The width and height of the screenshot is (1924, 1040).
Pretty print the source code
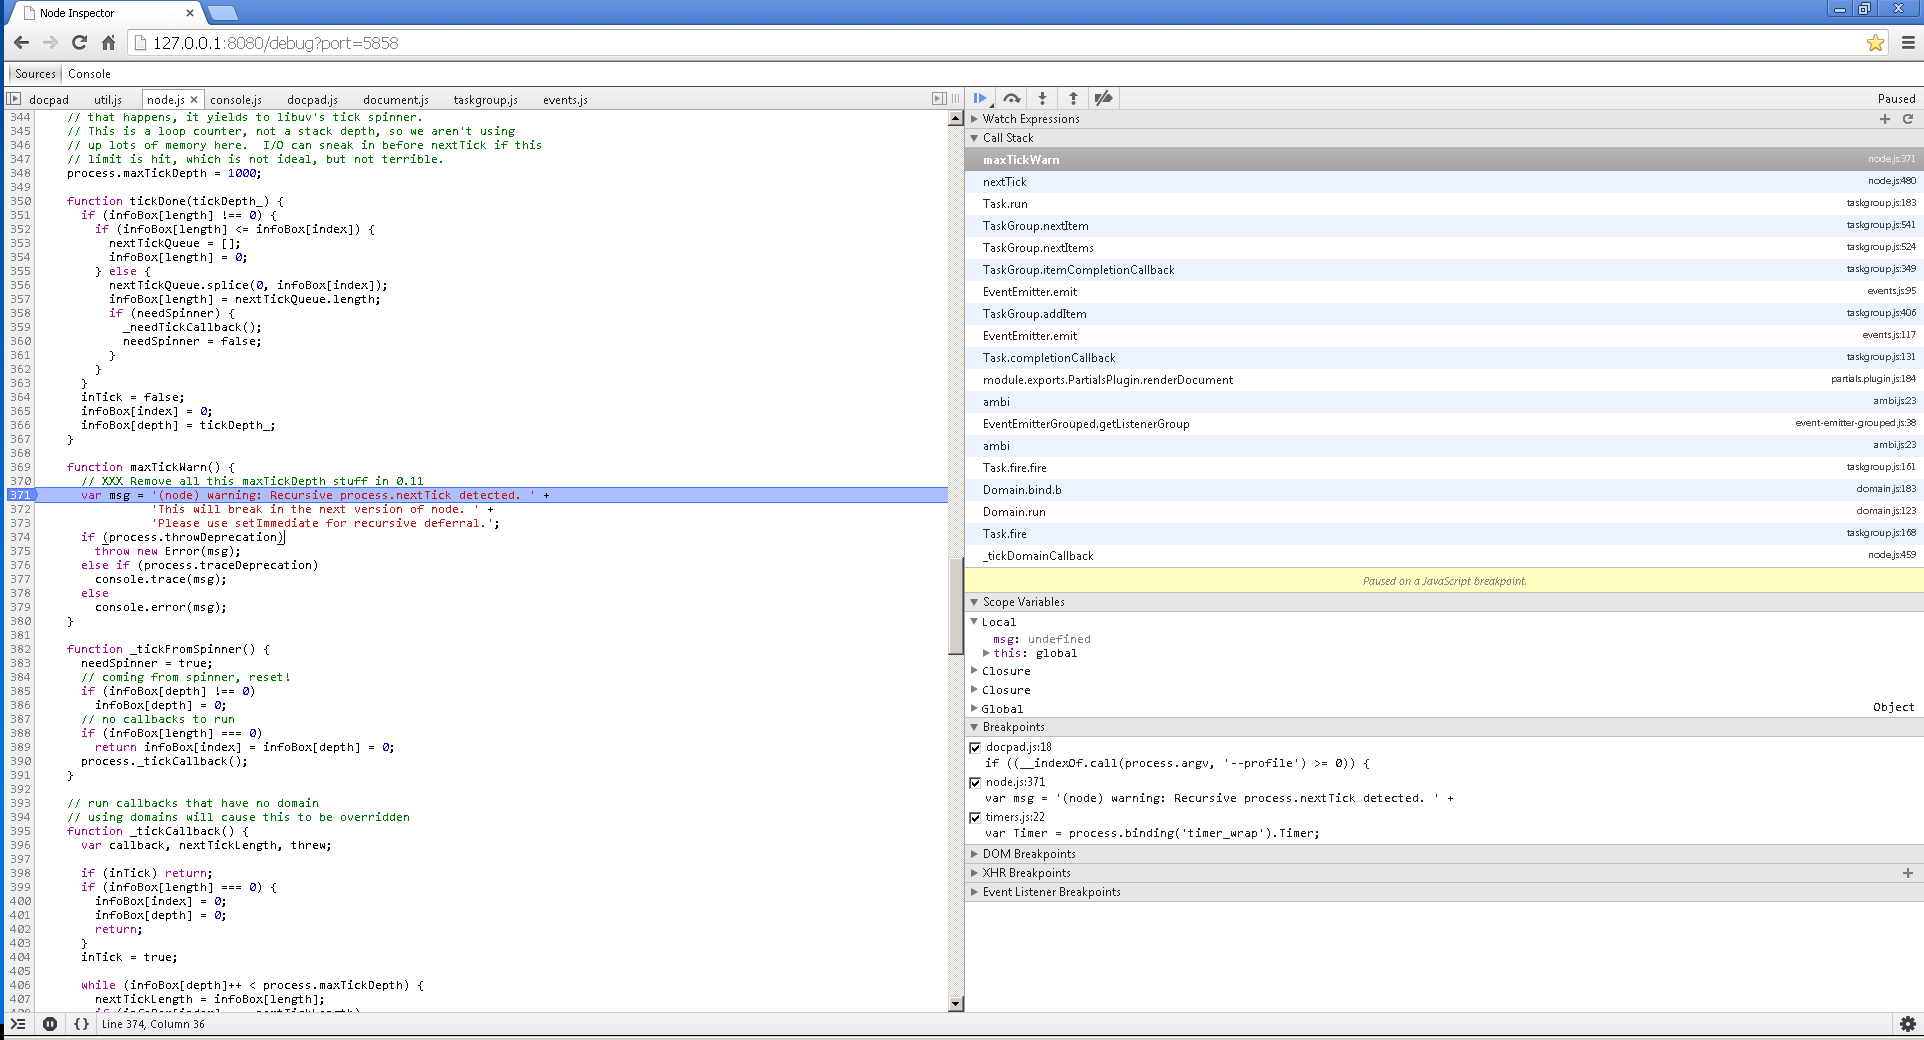82,1024
